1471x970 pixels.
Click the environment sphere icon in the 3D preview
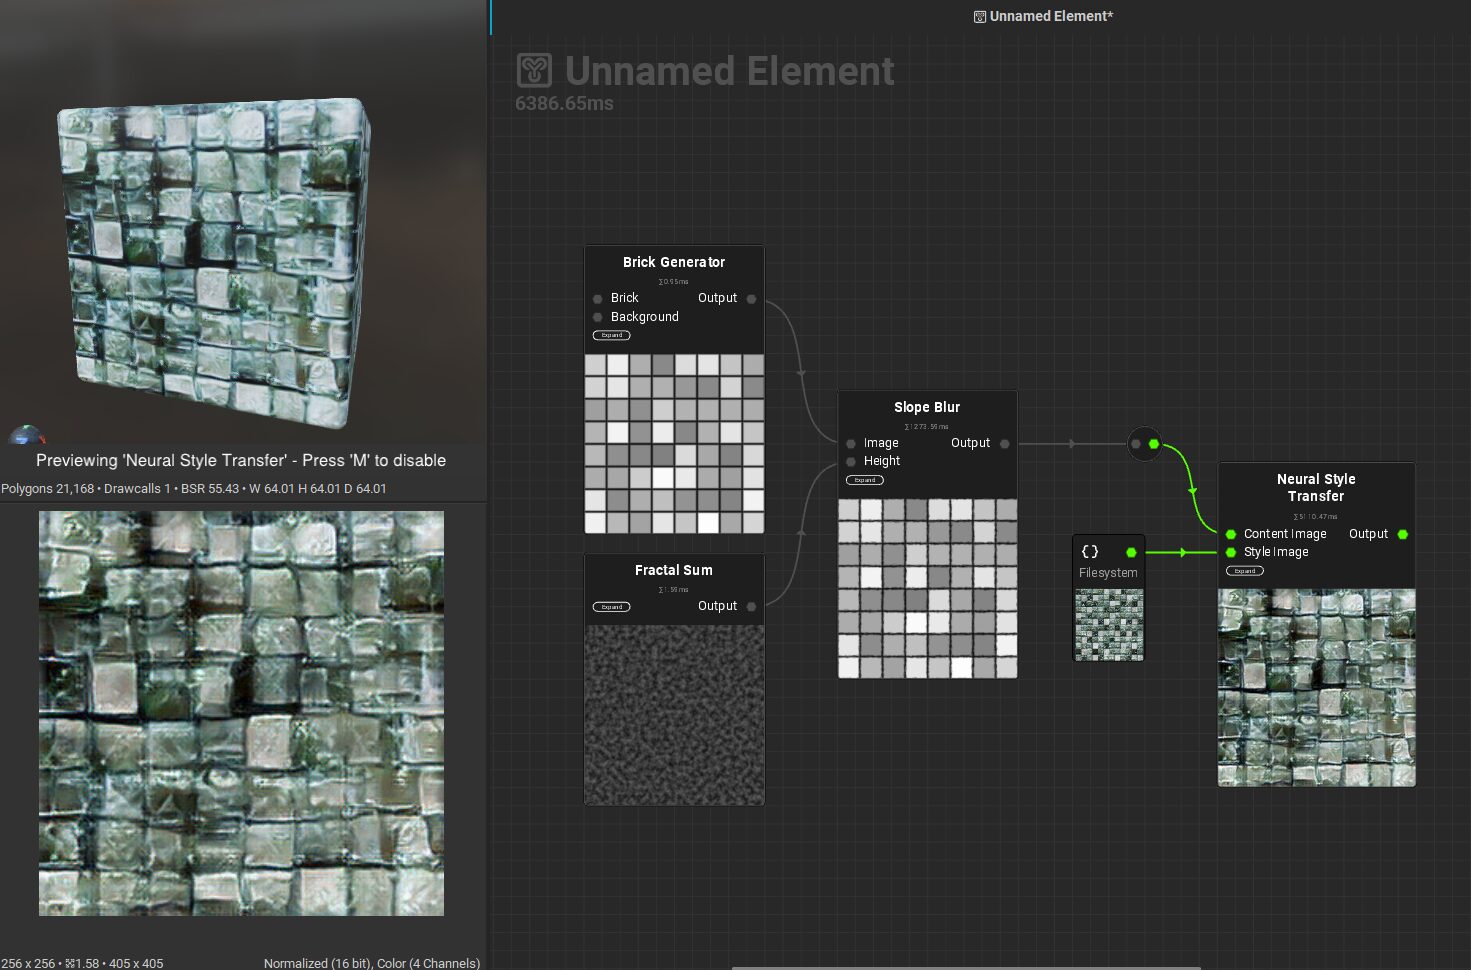[x=25, y=434]
